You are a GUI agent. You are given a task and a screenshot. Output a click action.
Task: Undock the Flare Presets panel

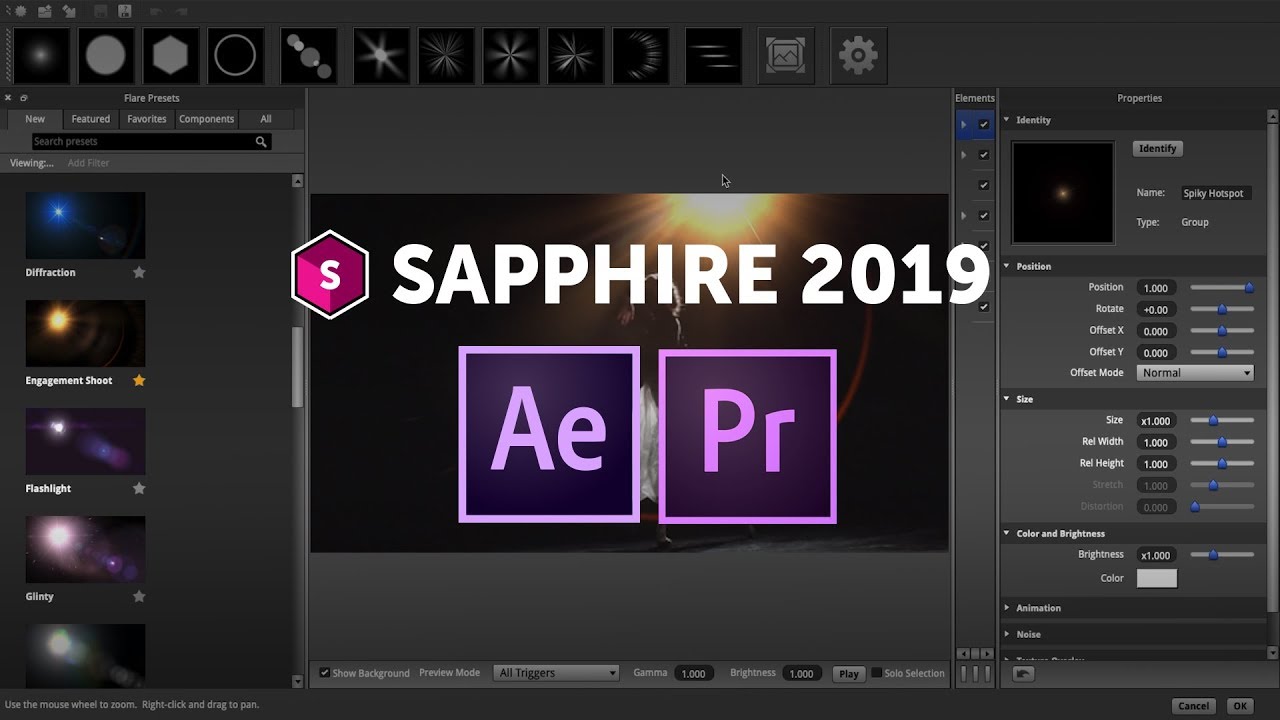click(x=24, y=98)
